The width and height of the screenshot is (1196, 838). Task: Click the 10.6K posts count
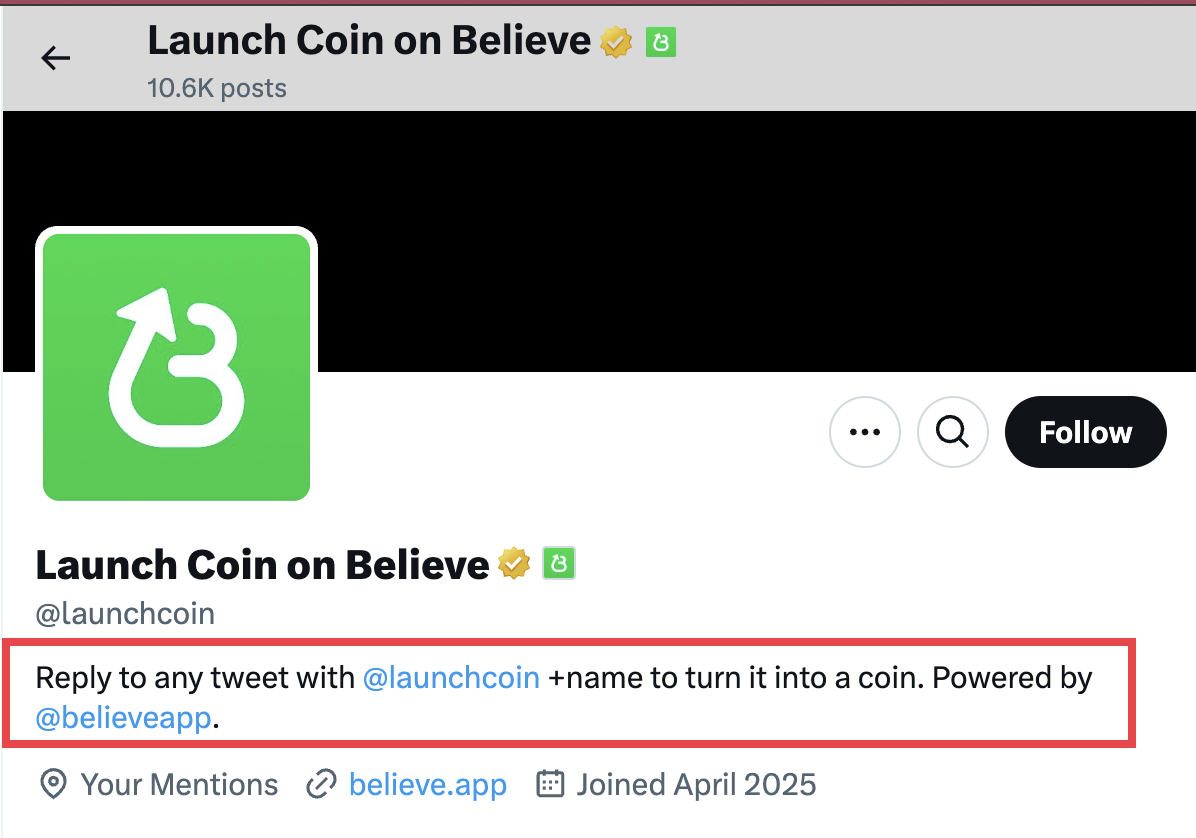click(x=217, y=88)
